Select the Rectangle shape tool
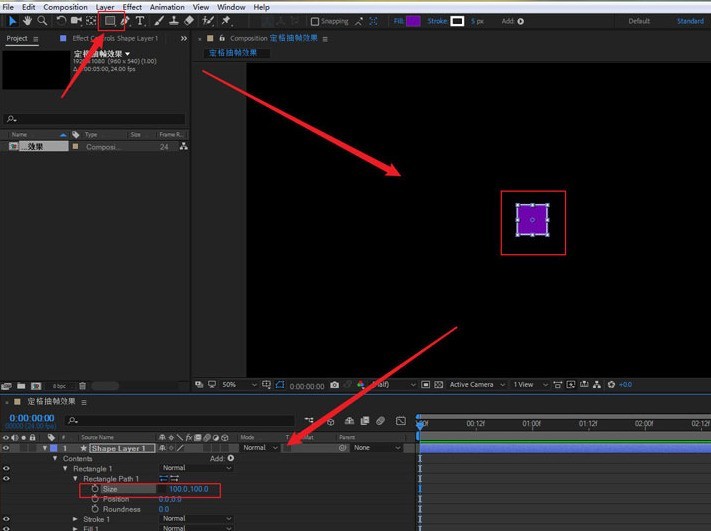The height and width of the screenshot is (531, 711). 109,21
